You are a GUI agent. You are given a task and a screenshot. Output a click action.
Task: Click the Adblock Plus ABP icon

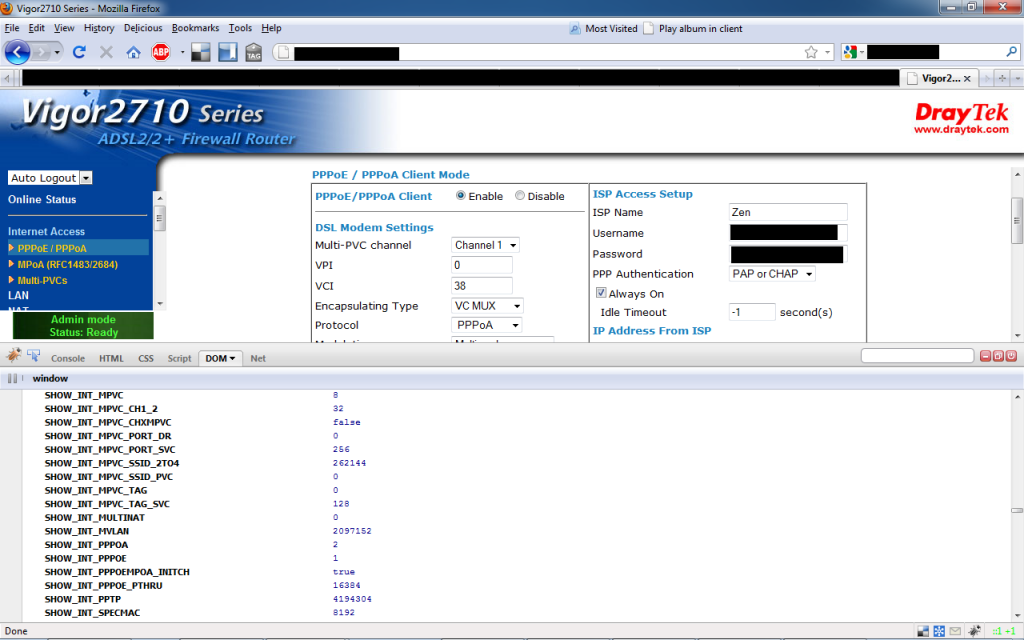159,51
